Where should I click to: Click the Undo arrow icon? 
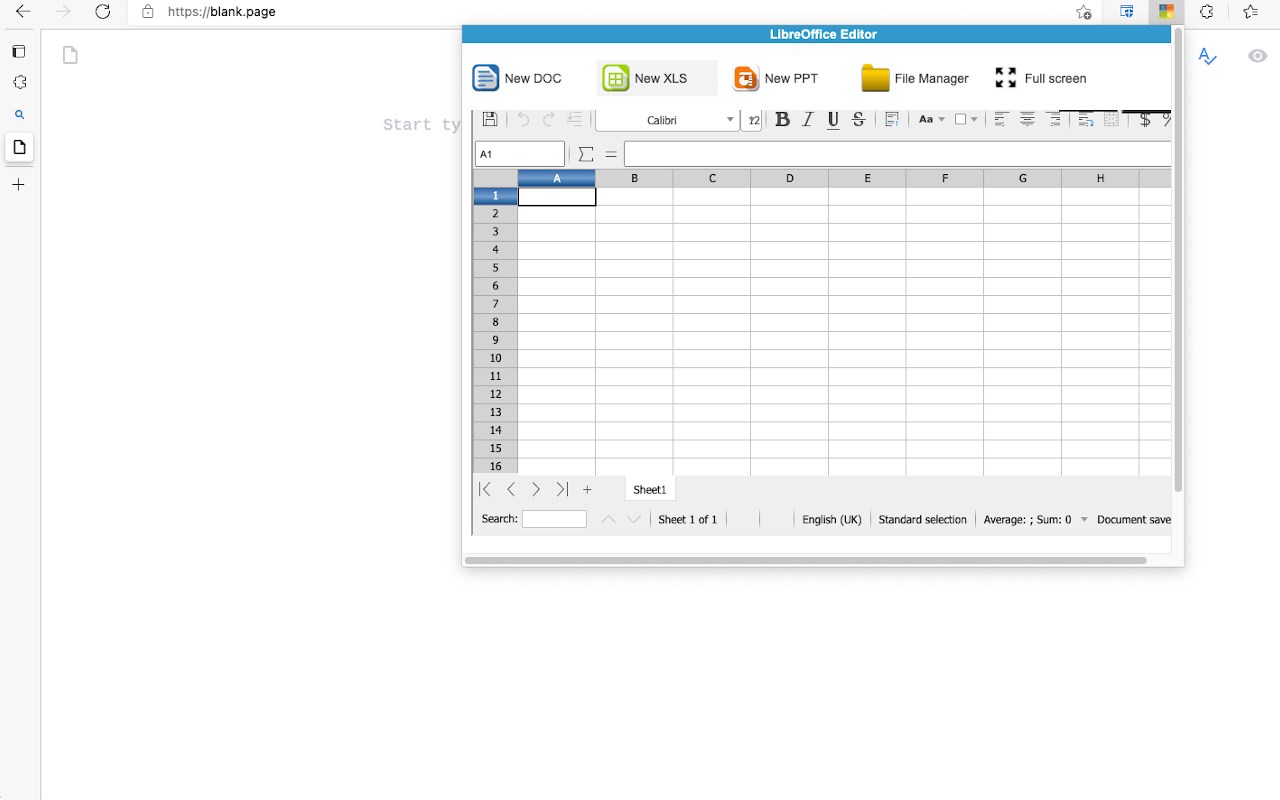[523, 120]
